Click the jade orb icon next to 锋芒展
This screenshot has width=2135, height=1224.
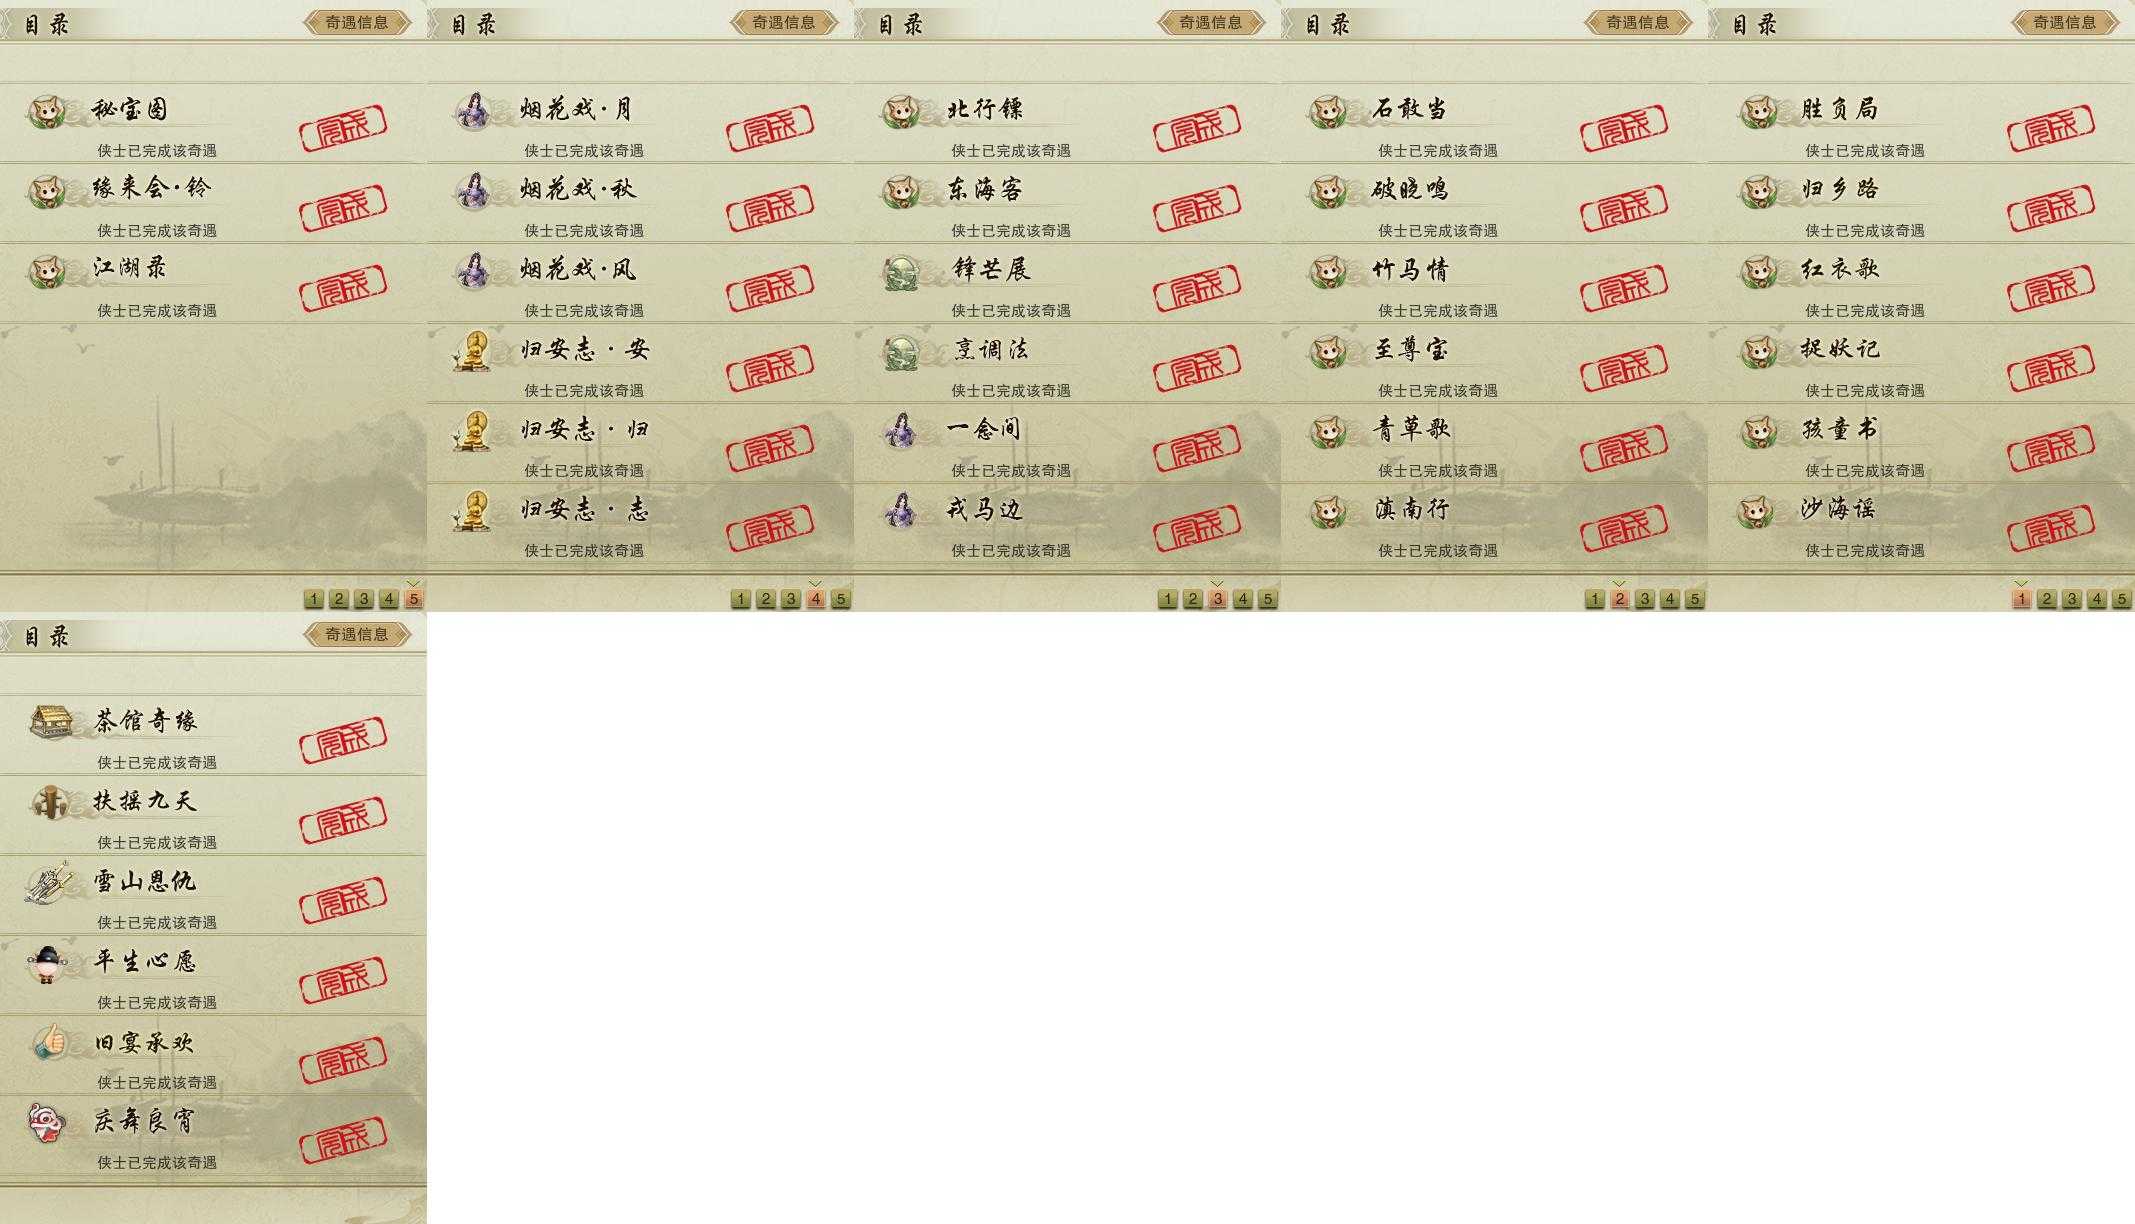(x=901, y=271)
